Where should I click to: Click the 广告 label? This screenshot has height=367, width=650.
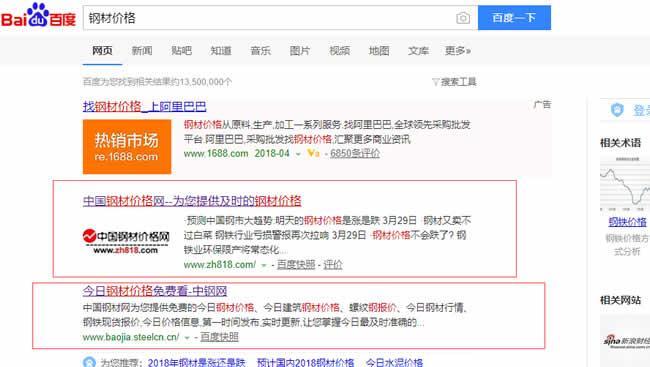(x=542, y=105)
